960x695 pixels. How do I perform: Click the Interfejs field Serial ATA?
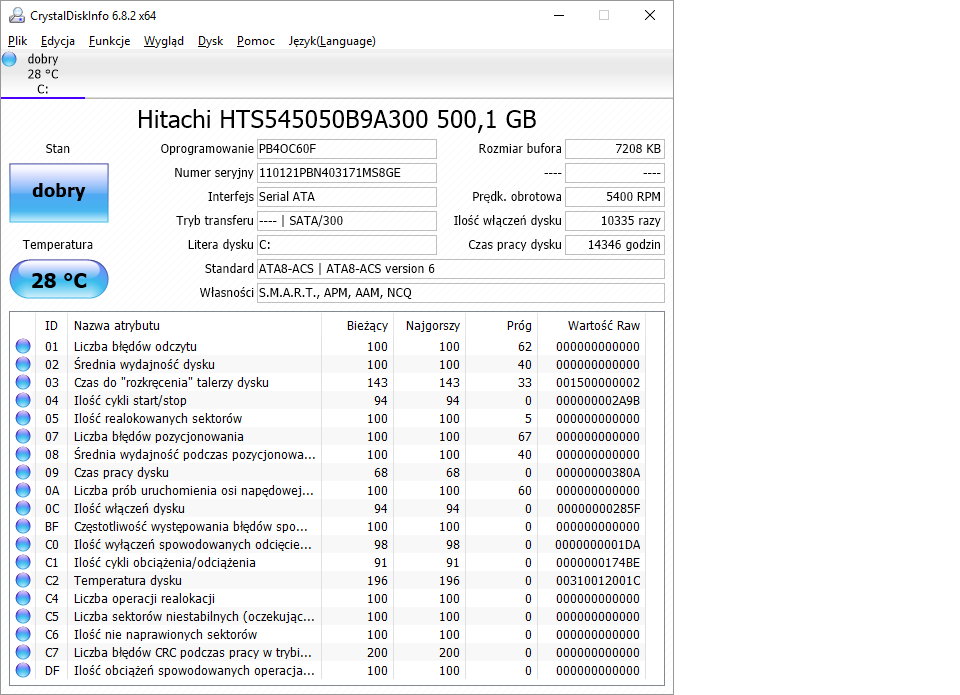(x=347, y=197)
